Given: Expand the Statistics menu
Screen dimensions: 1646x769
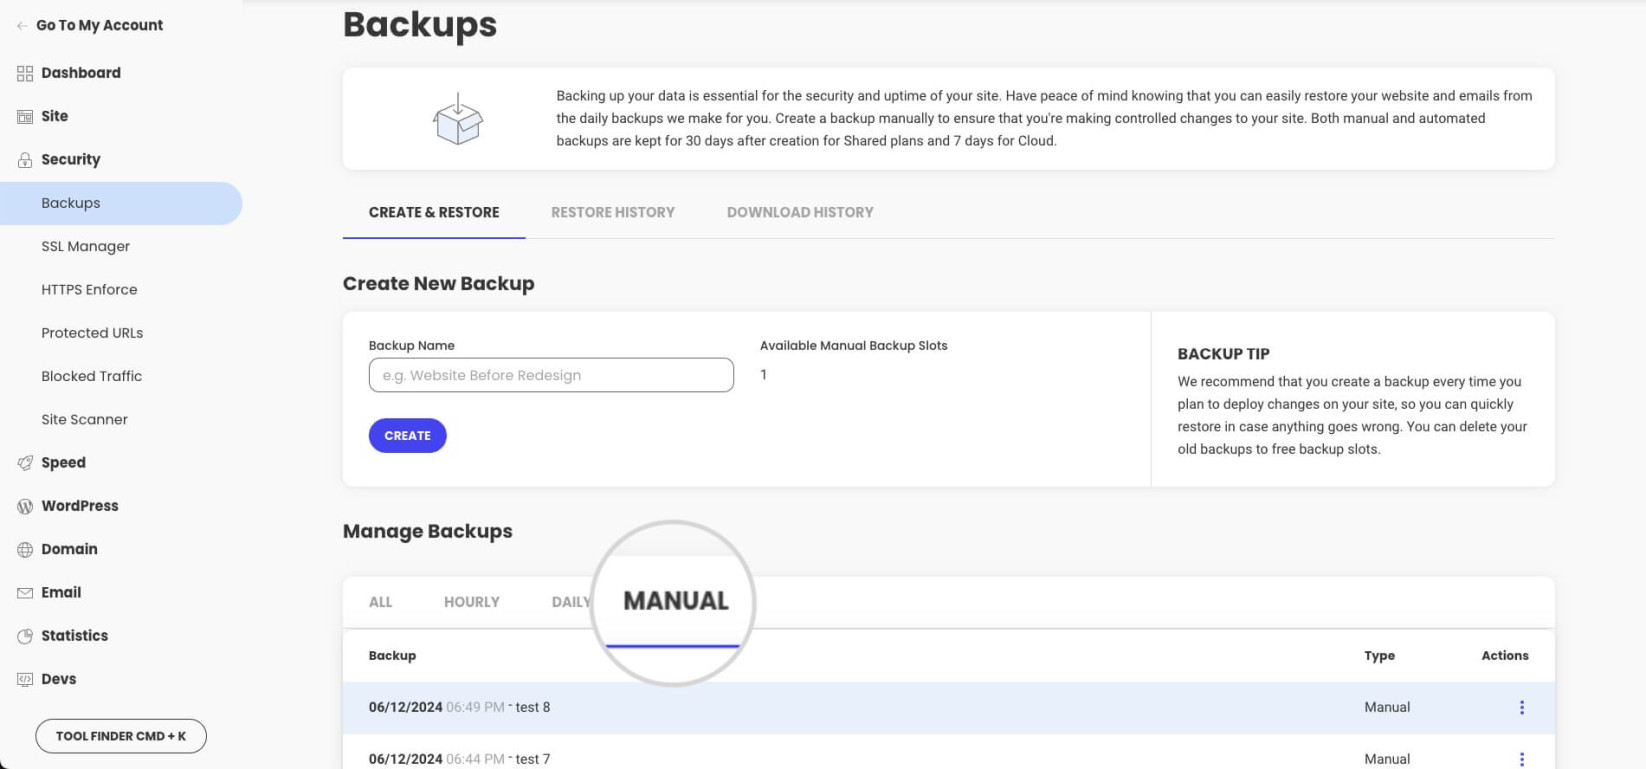Looking at the screenshot, I should [74, 636].
